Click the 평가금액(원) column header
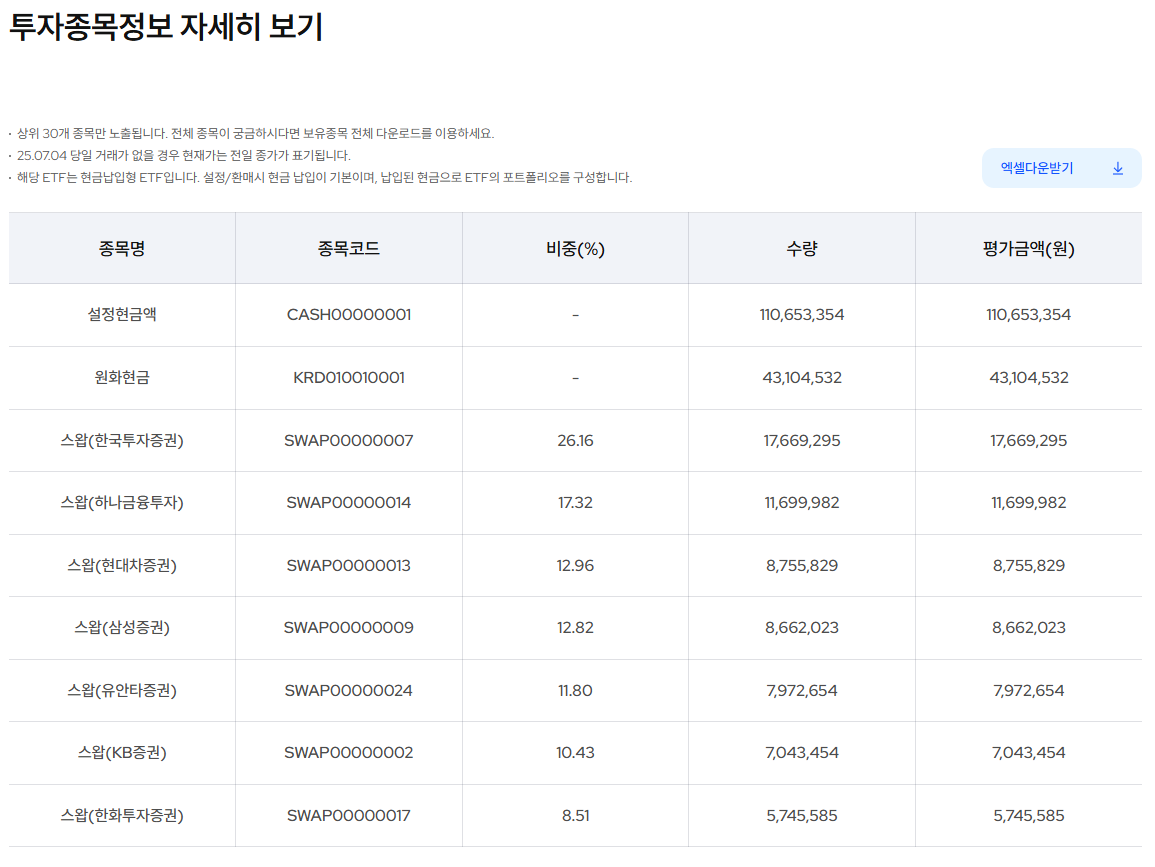Image resolution: width=1155 pixels, height=867 pixels. tap(1029, 248)
